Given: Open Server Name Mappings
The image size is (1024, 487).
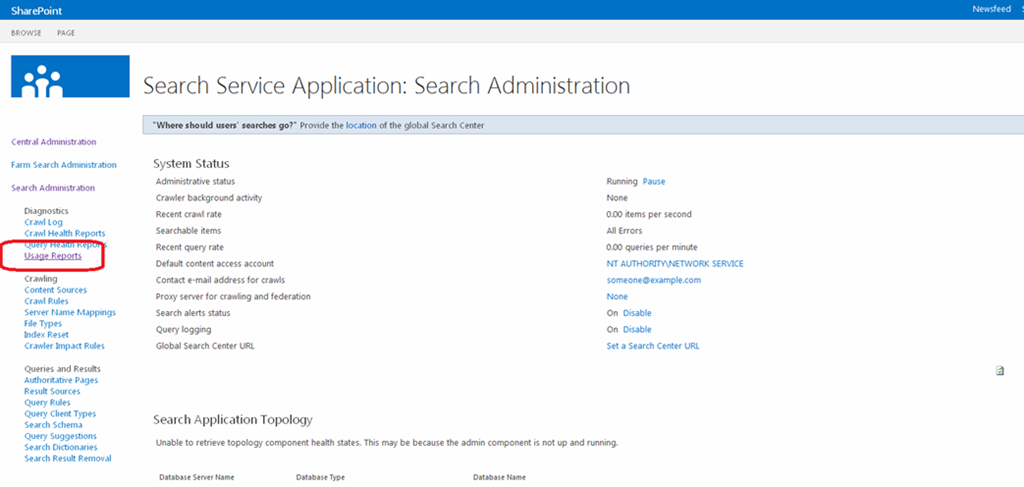Looking at the screenshot, I should (70, 312).
